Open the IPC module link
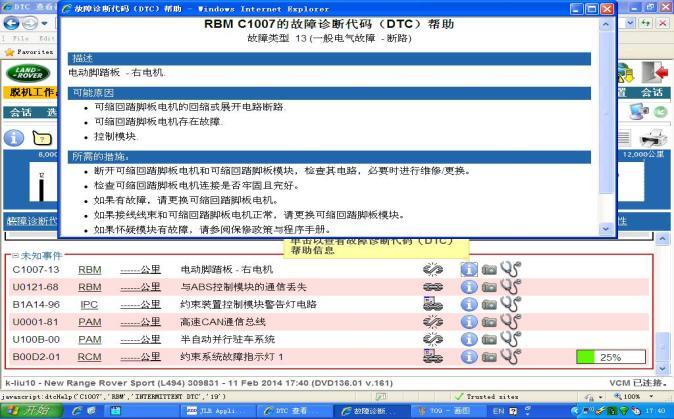 pyautogui.click(x=89, y=305)
